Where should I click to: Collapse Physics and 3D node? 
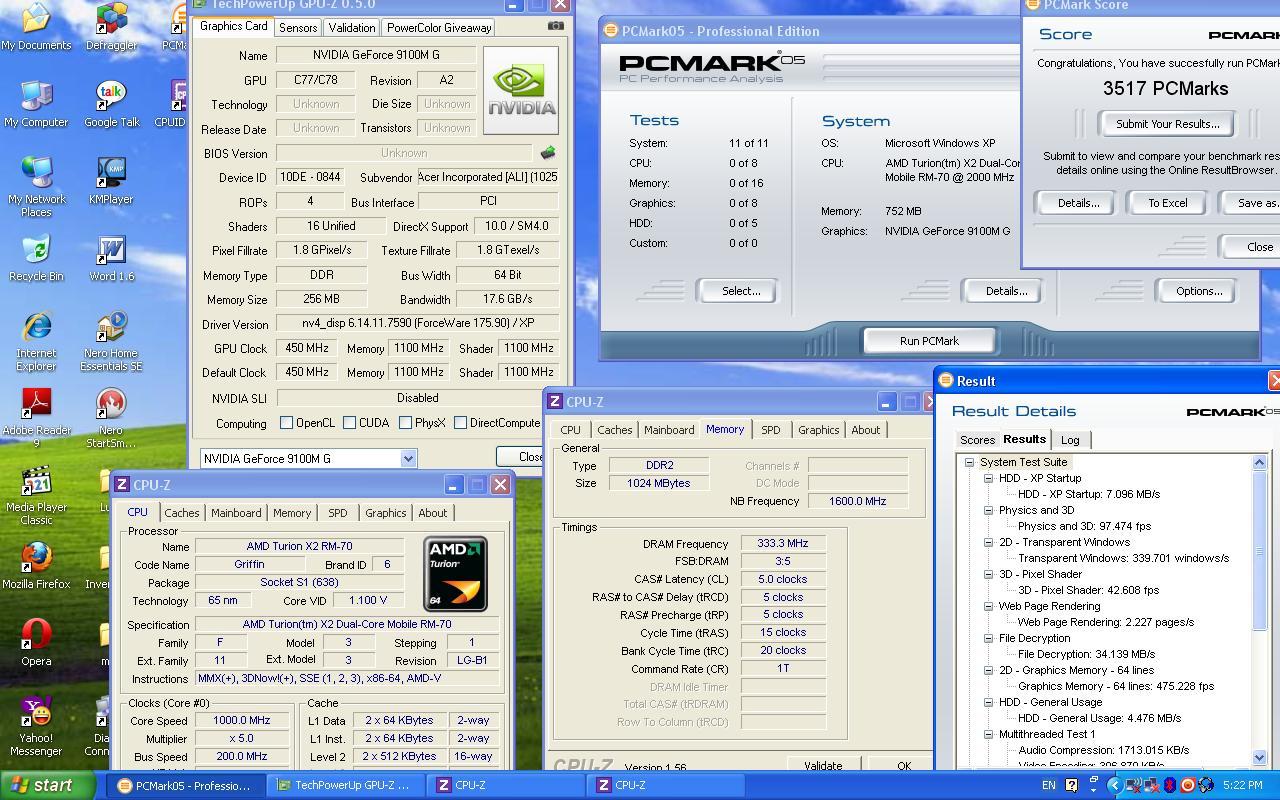click(988, 510)
